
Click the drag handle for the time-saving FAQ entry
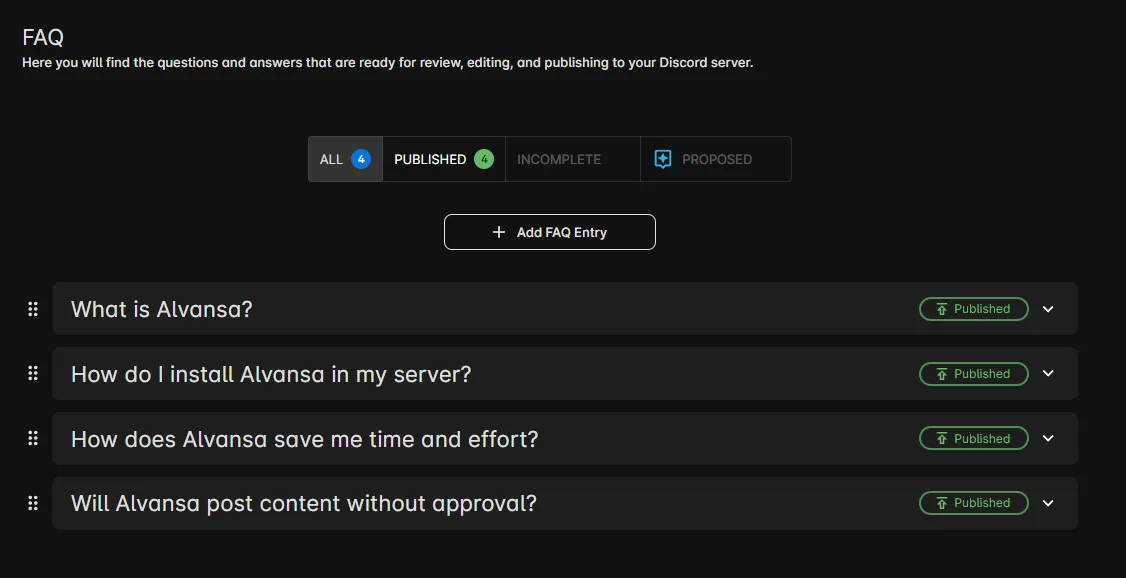pyautogui.click(x=33, y=439)
